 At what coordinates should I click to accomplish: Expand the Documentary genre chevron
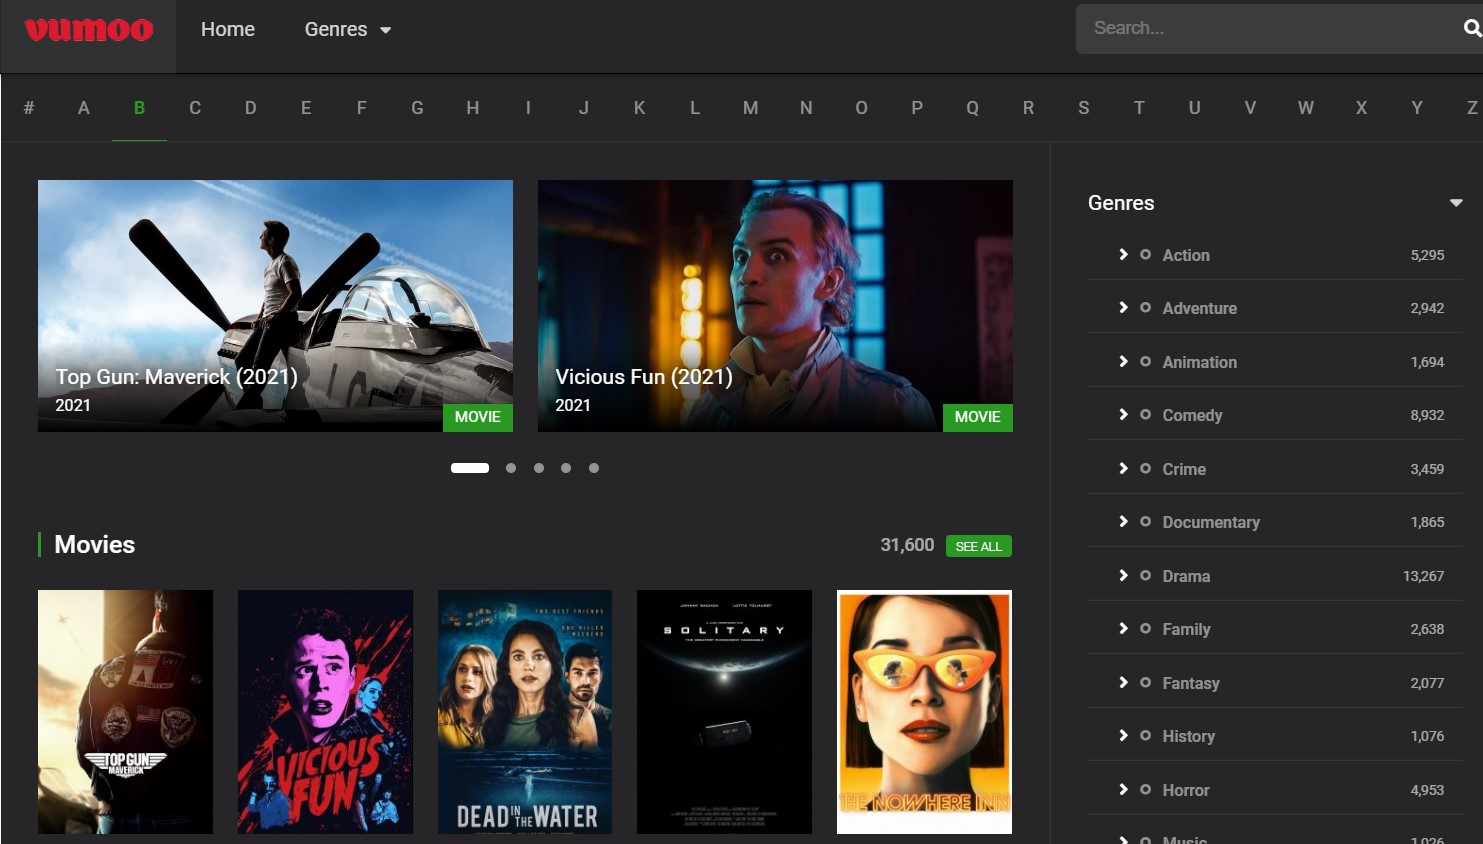click(x=1123, y=521)
